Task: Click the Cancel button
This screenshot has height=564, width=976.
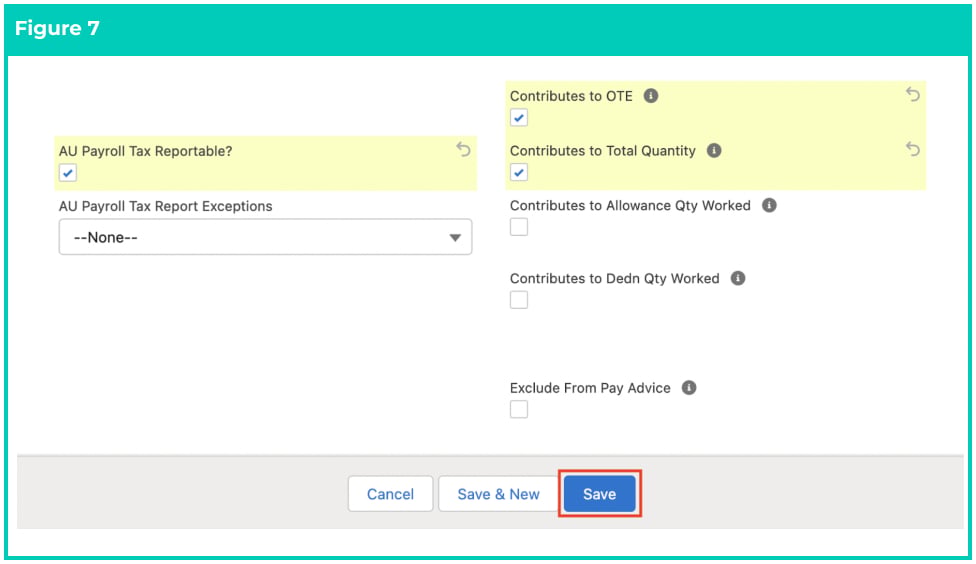Action: (390, 494)
